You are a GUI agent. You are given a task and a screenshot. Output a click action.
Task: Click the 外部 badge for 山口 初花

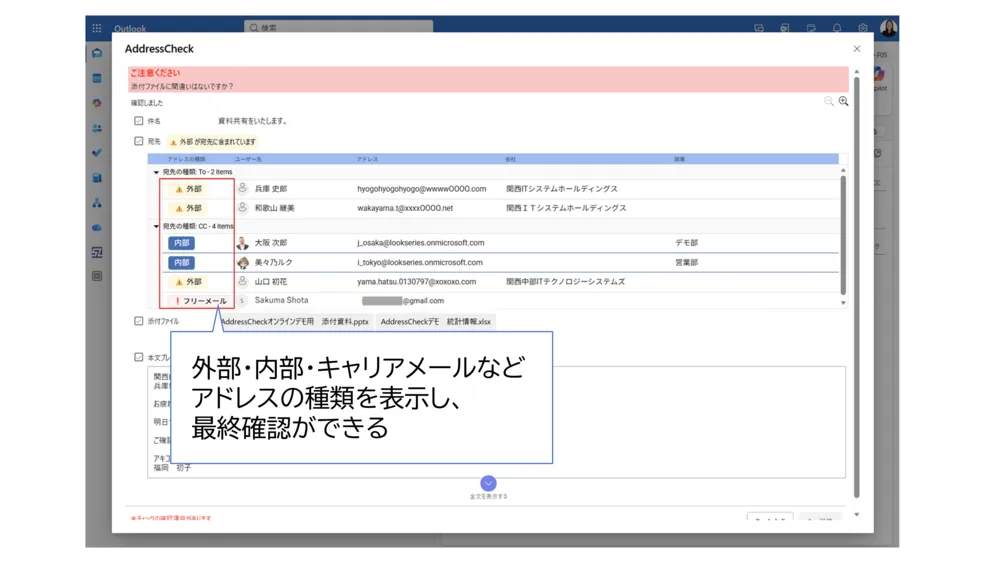[189, 282]
